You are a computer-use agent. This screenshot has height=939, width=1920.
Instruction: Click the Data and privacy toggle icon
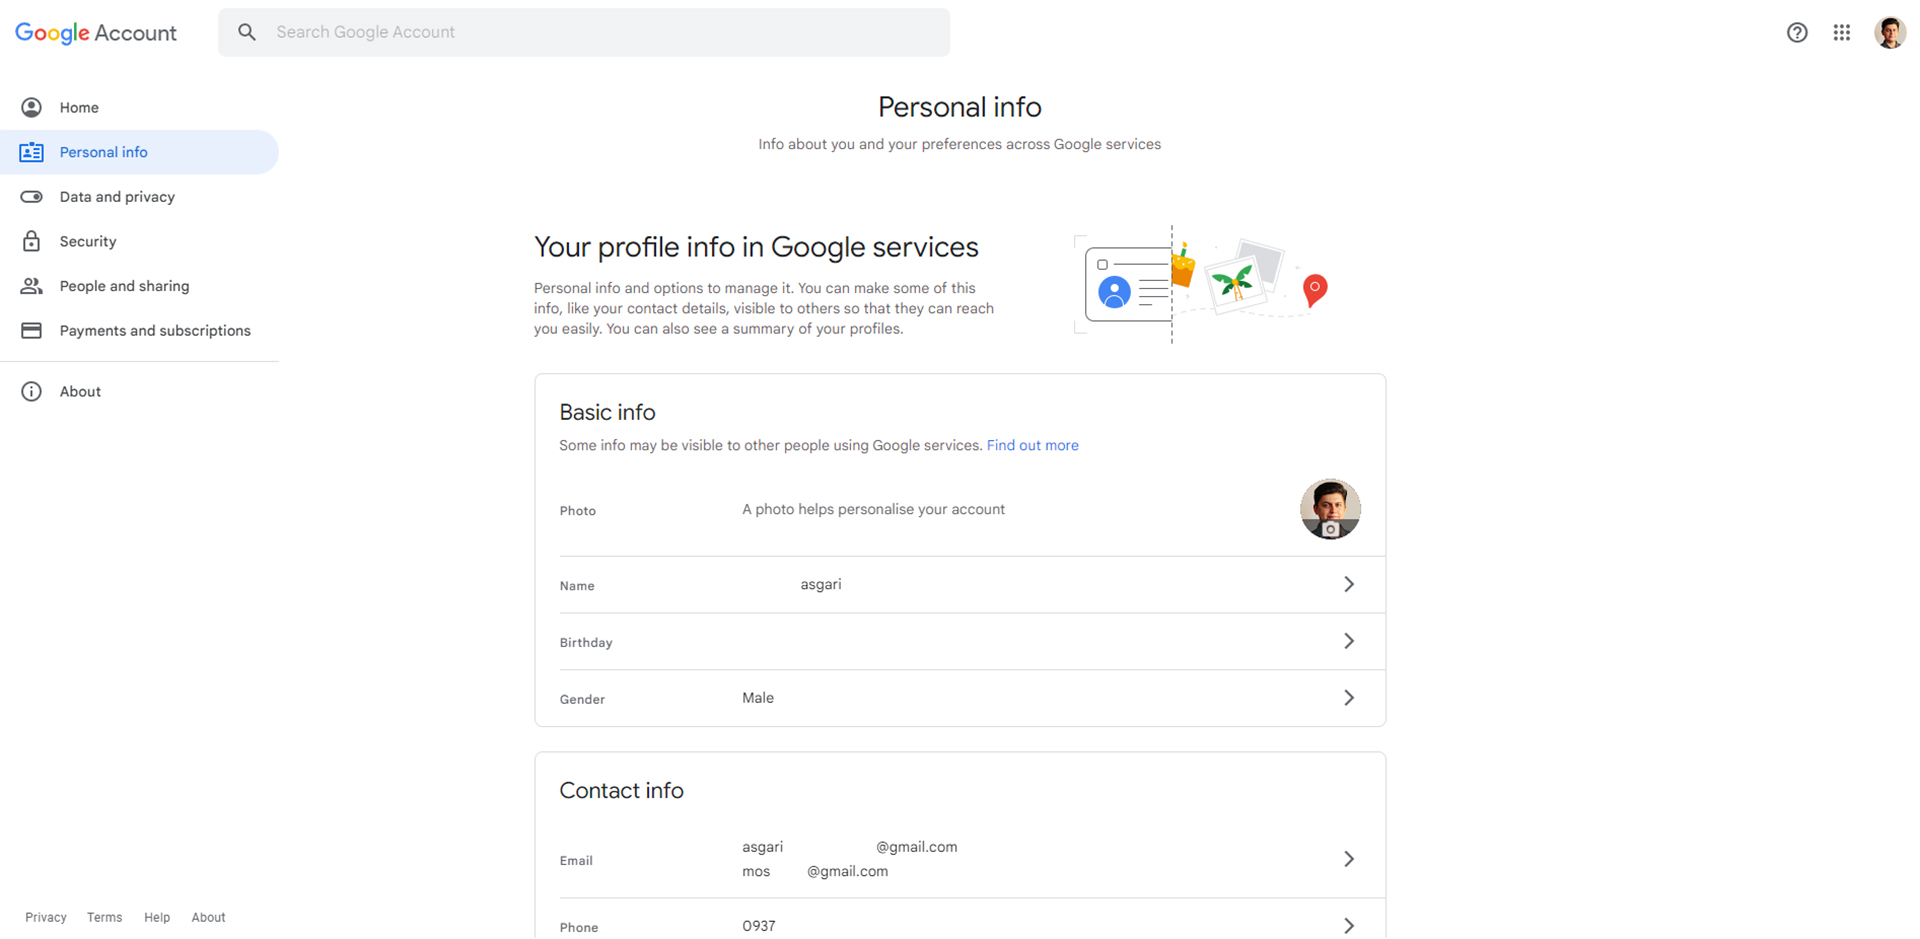pyautogui.click(x=32, y=197)
